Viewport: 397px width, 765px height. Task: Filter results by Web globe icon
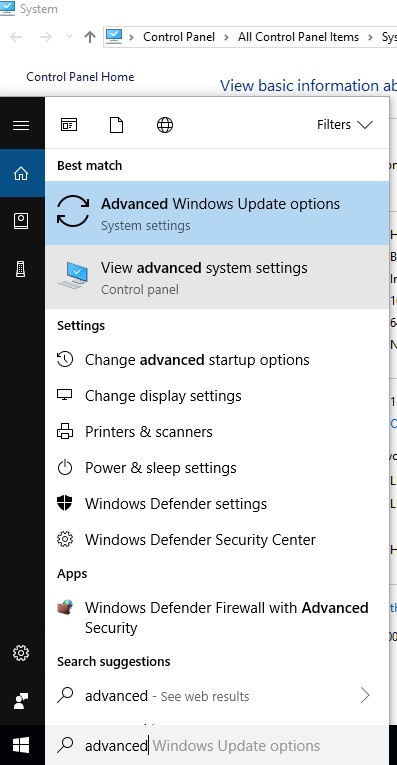[165, 125]
